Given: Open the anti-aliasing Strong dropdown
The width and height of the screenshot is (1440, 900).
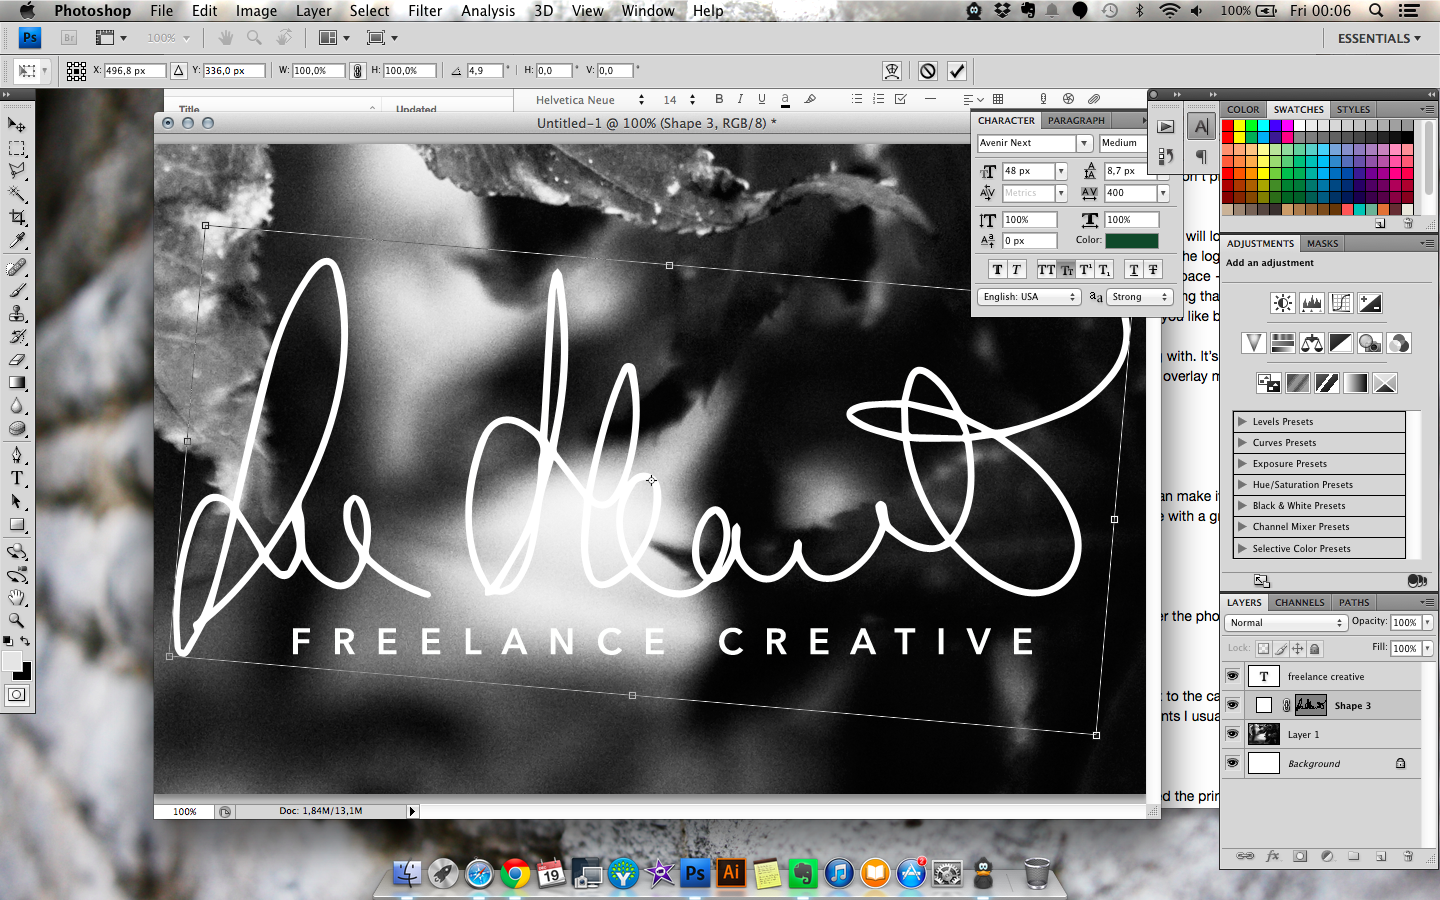Looking at the screenshot, I should point(1139,297).
